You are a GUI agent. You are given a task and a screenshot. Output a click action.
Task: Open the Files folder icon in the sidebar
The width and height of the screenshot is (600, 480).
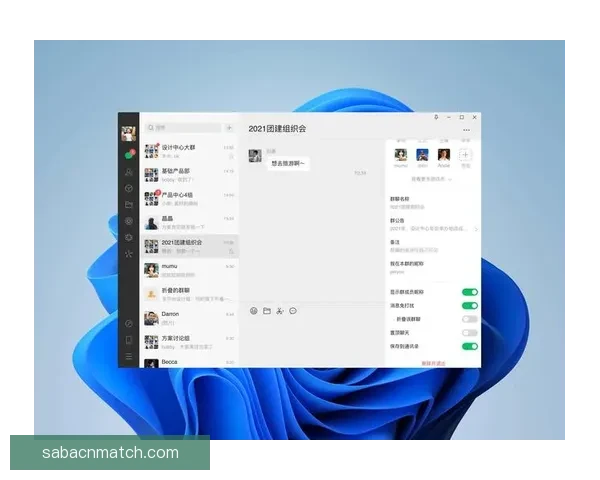click(128, 204)
